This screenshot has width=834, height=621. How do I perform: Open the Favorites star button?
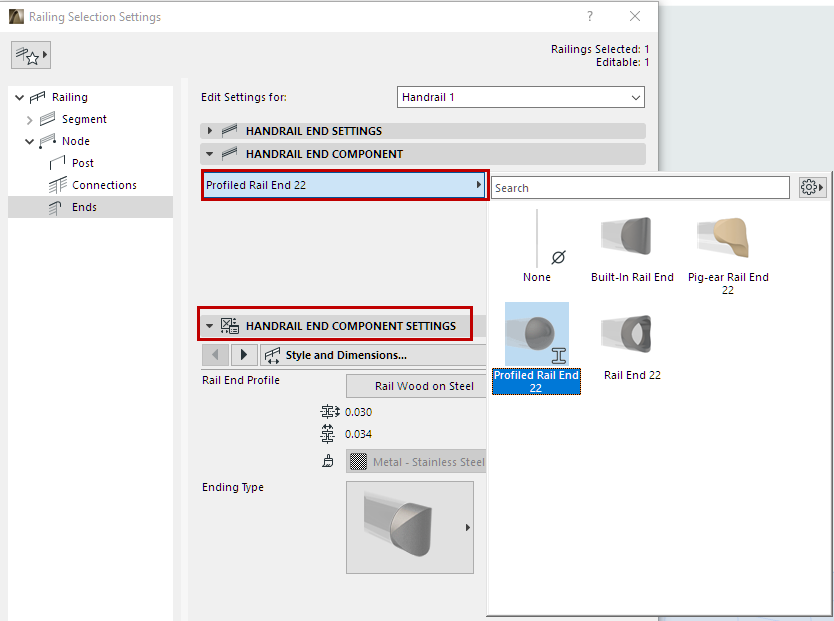click(31, 55)
